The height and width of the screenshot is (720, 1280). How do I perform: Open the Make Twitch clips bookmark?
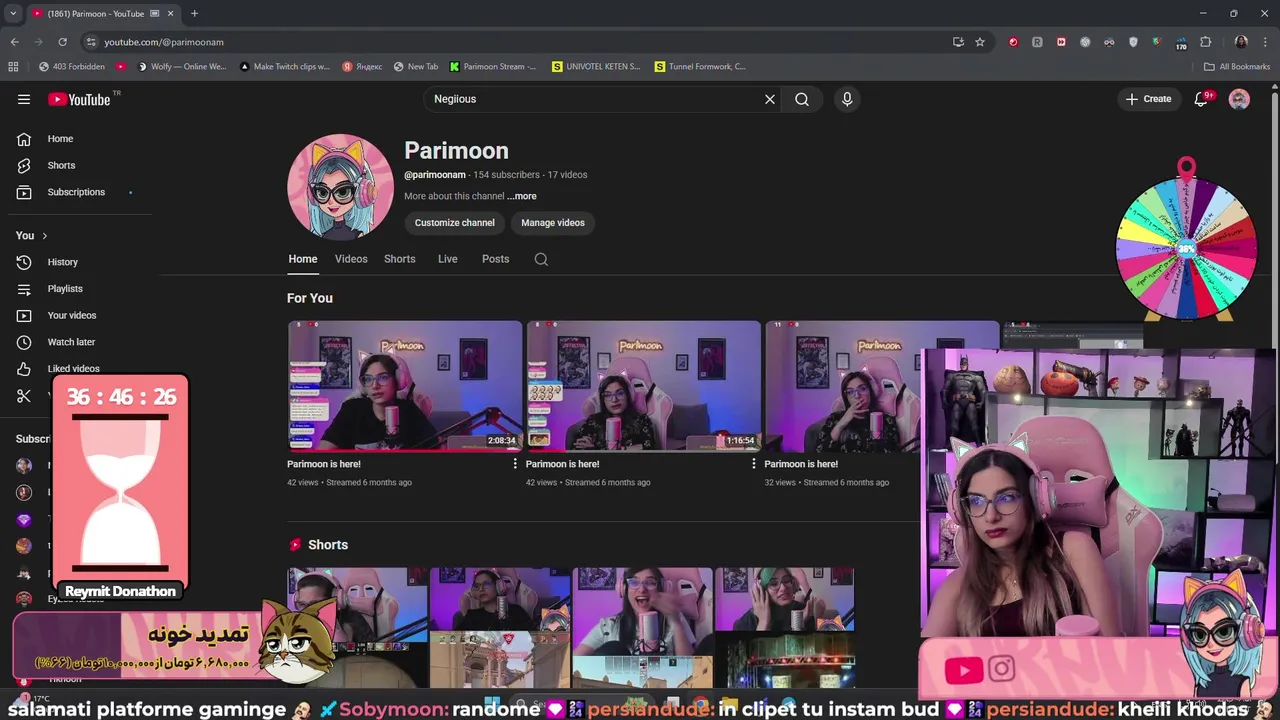pyautogui.click(x=285, y=67)
